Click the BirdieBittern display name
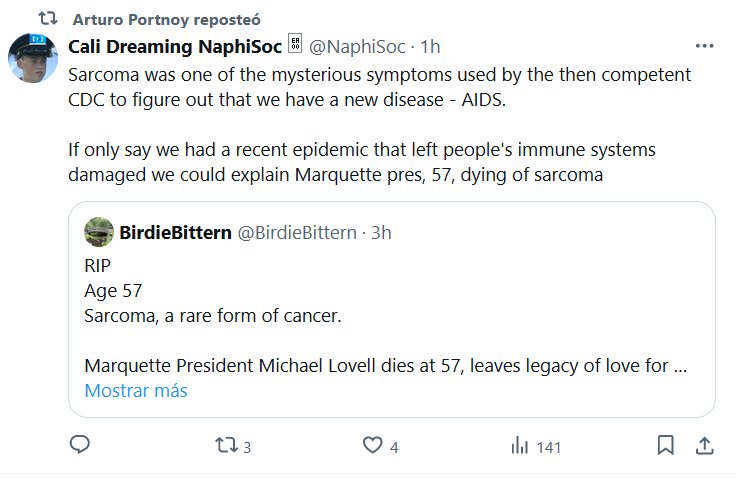The width and height of the screenshot is (736, 478). coord(174,232)
